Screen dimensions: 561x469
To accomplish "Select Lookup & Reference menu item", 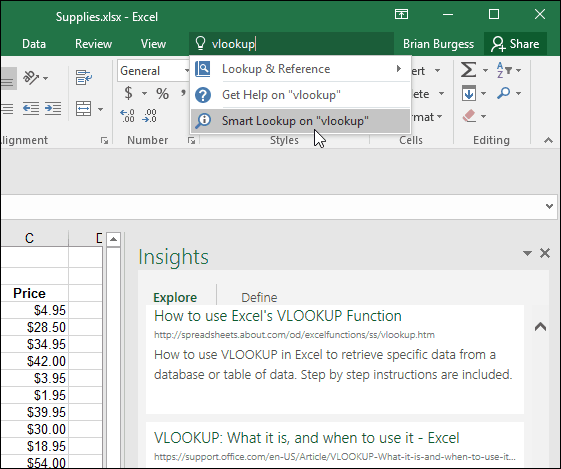I will [x=301, y=69].
